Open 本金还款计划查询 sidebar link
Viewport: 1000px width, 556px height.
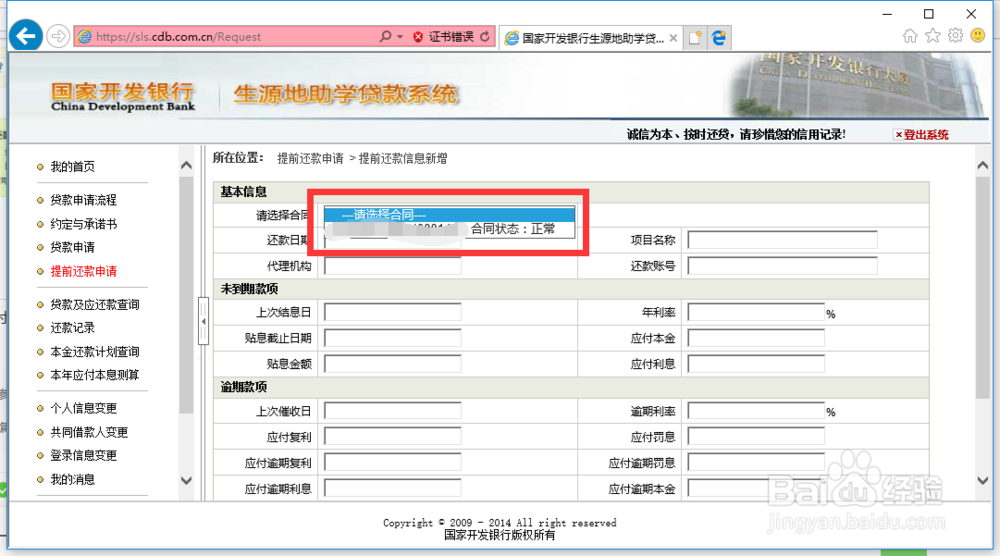[x=94, y=352]
